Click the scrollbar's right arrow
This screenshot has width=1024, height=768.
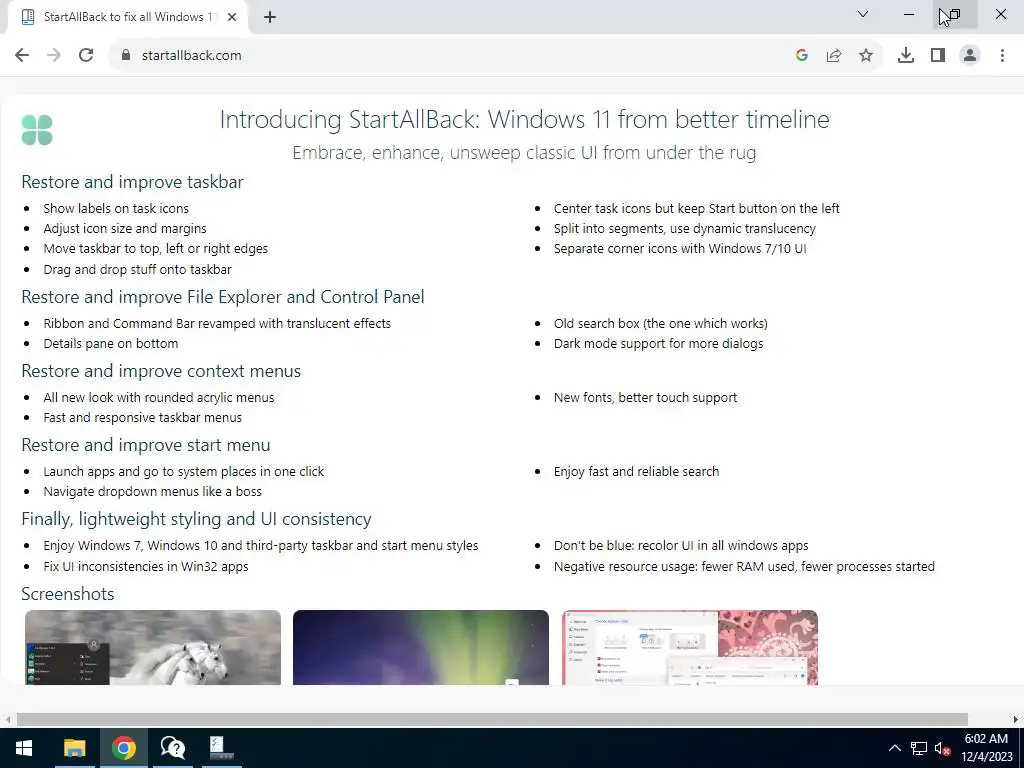coord(1016,719)
